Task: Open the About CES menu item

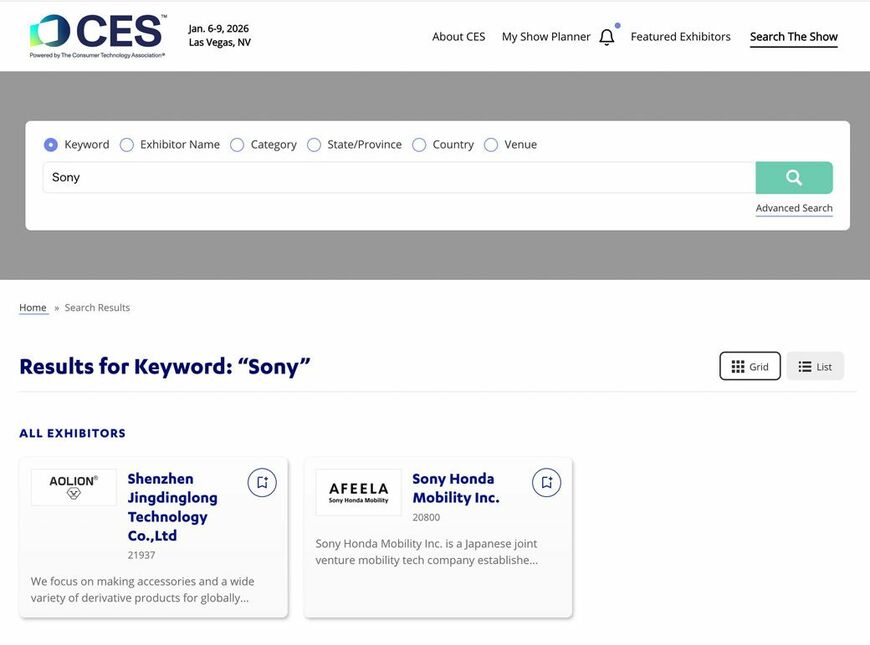Action: click(458, 36)
